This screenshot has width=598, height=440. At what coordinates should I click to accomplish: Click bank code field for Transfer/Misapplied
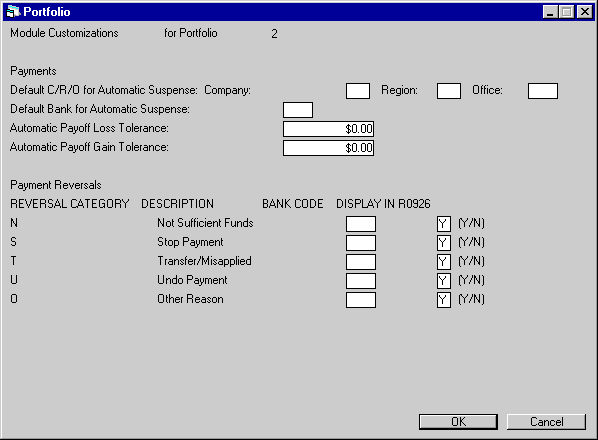(361, 262)
